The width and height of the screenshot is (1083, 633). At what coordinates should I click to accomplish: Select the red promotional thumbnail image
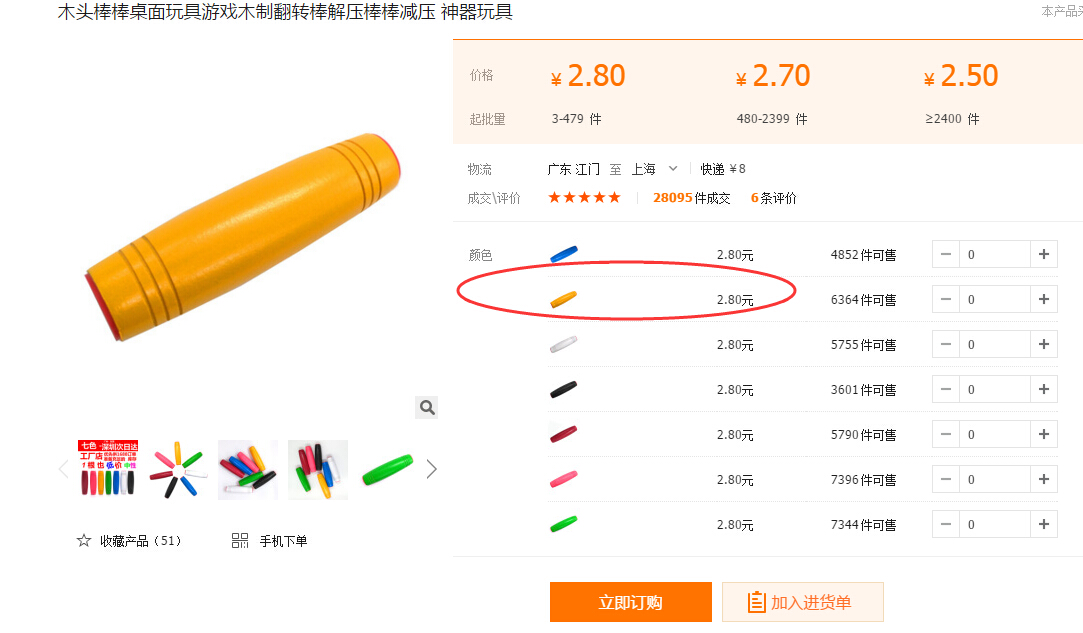tap(108, 469)
